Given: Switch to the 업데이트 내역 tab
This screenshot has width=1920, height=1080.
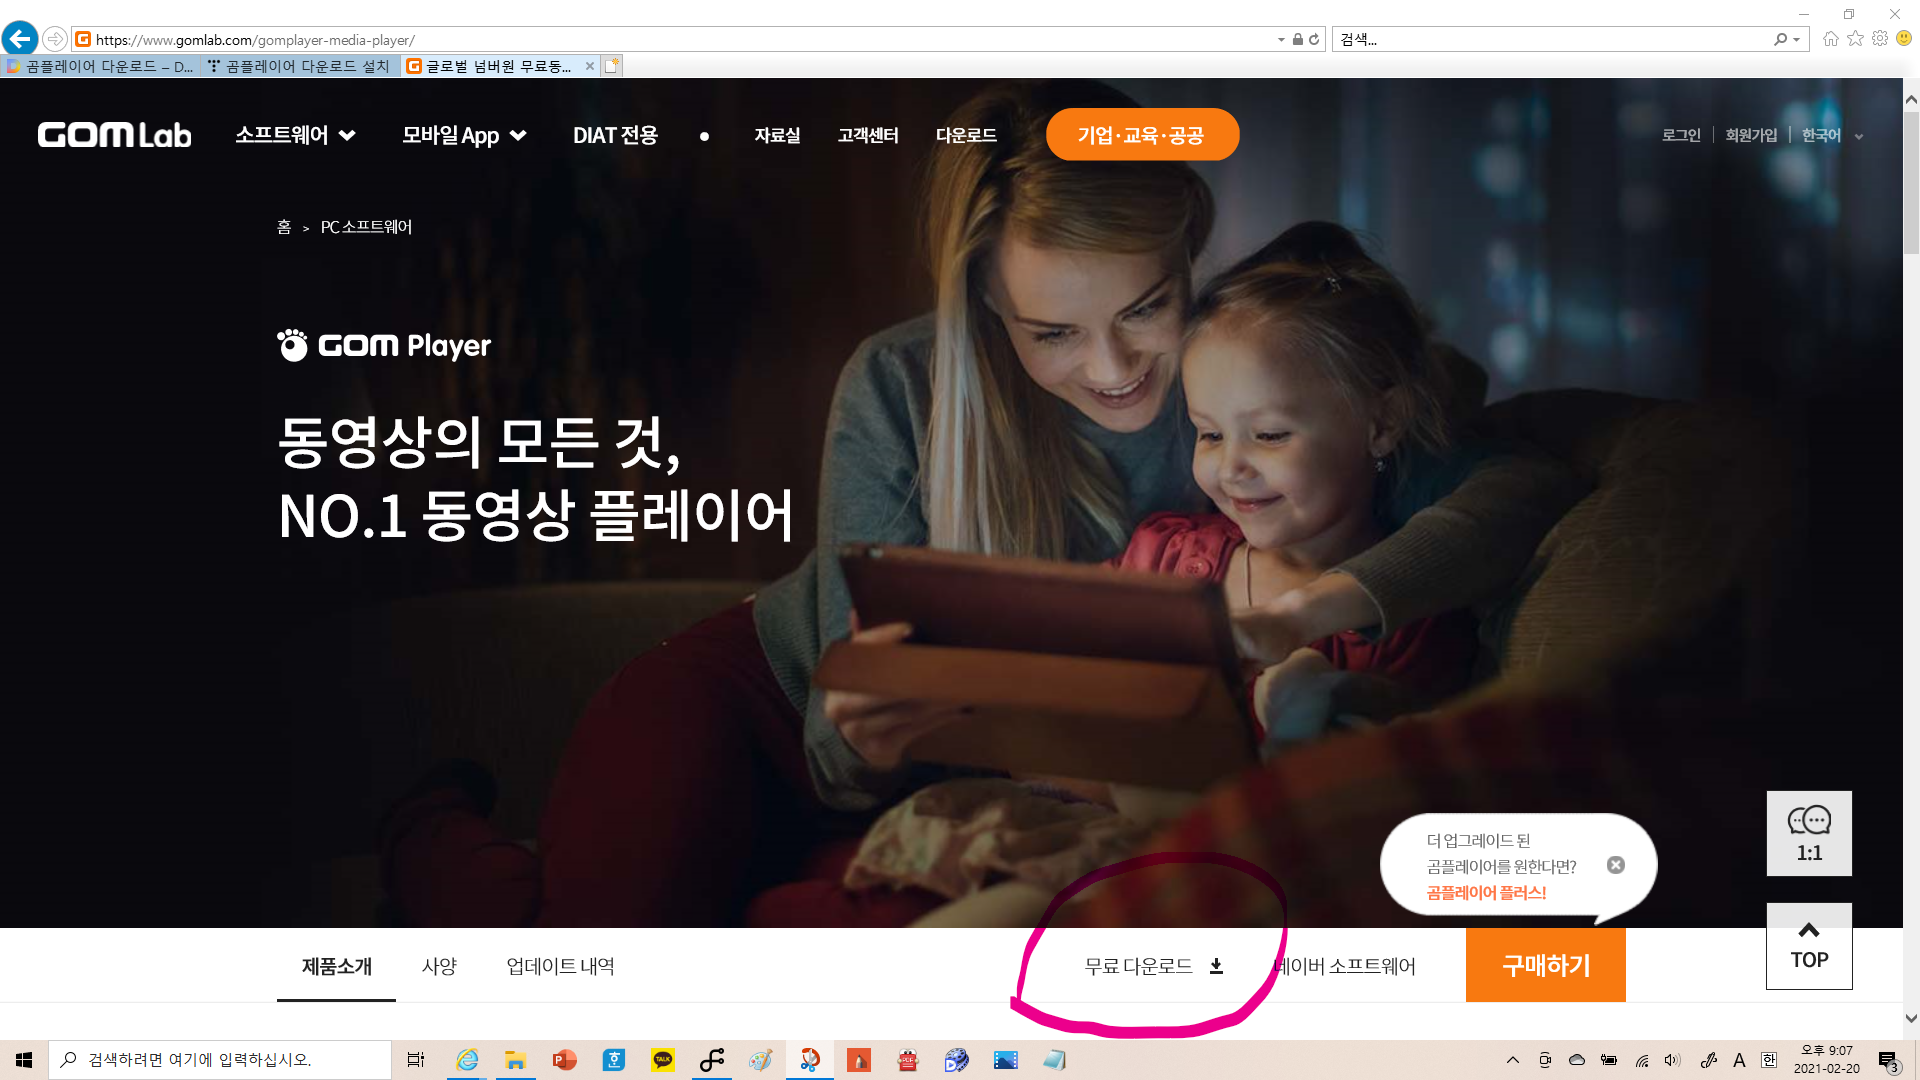Looking at the screenshot, I should click(560, 966).
